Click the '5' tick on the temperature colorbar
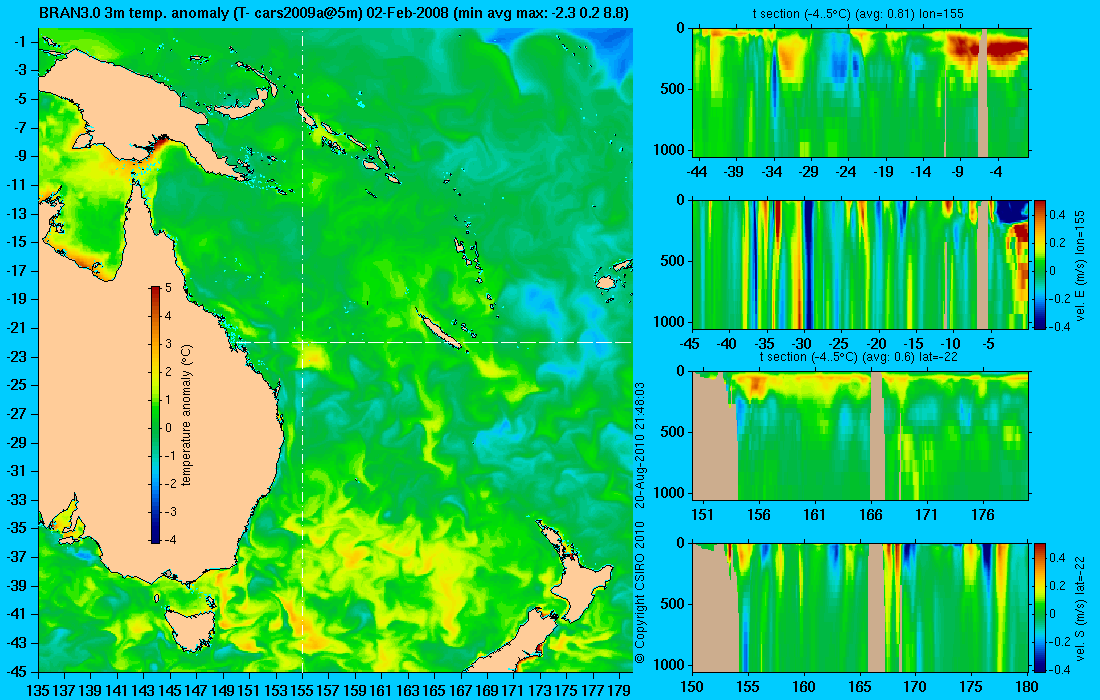The height and width of the screenshot is (700, 1100). pyautogui.click(x=168, y=288)
